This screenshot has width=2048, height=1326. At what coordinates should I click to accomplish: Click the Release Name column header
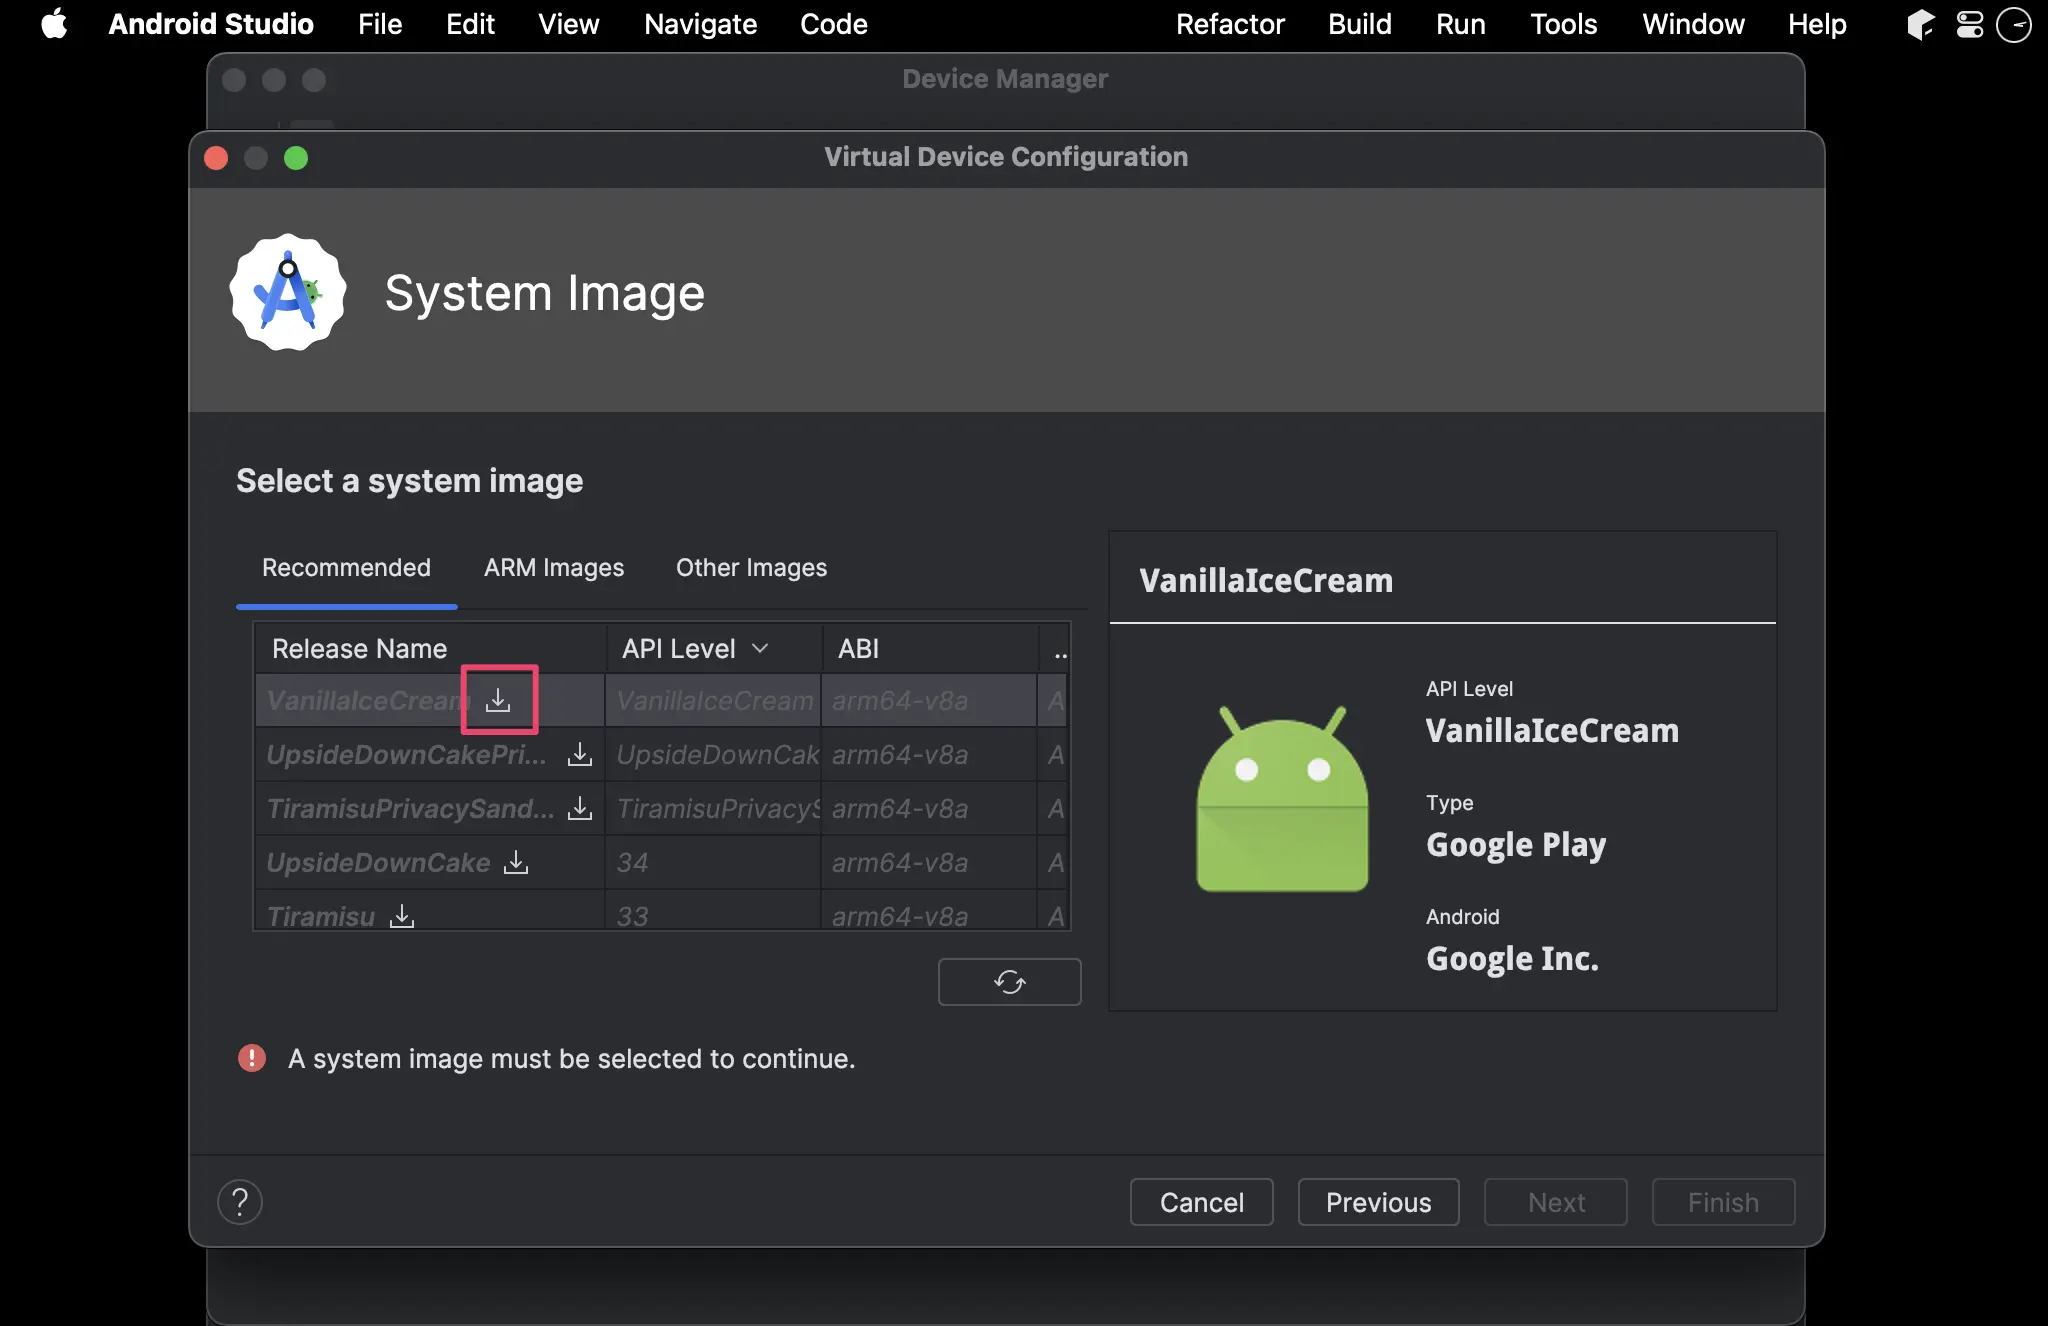click(430, 649)
